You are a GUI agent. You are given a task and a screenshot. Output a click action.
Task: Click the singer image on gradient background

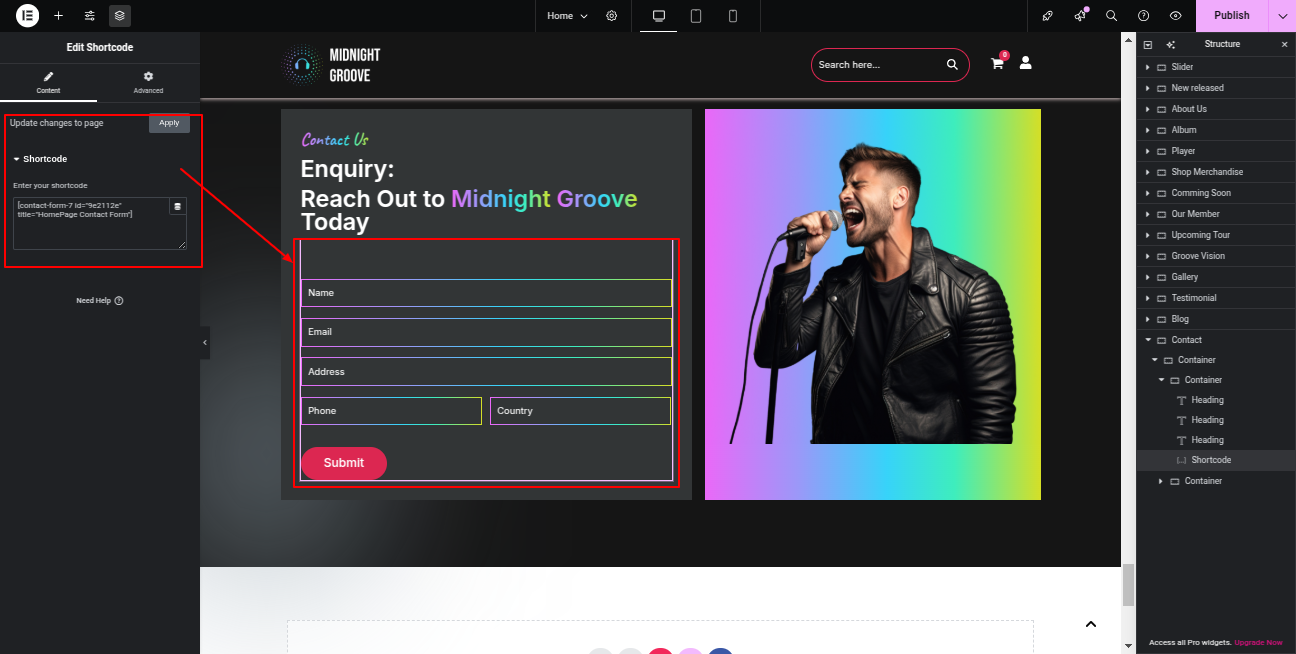coord(873,304)
